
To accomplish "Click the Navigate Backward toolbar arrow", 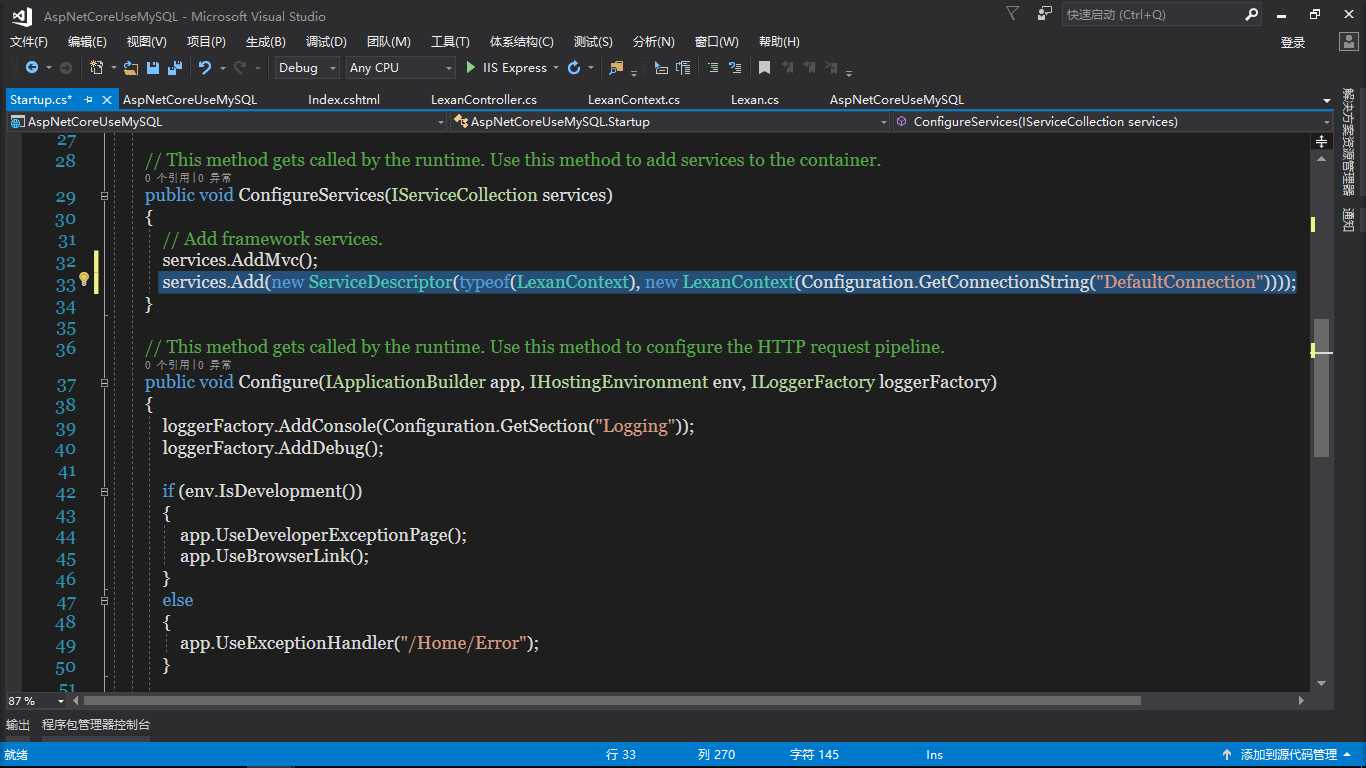I will point(32,68).
